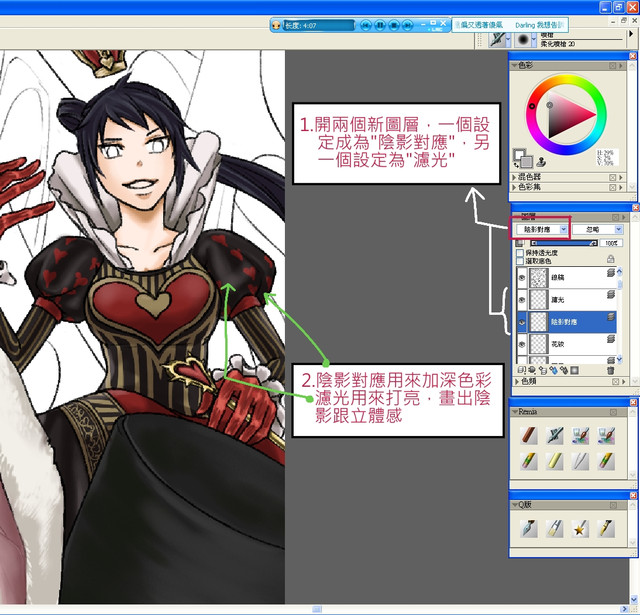Click the new watercolor layer icon in the layers footer

553,371
